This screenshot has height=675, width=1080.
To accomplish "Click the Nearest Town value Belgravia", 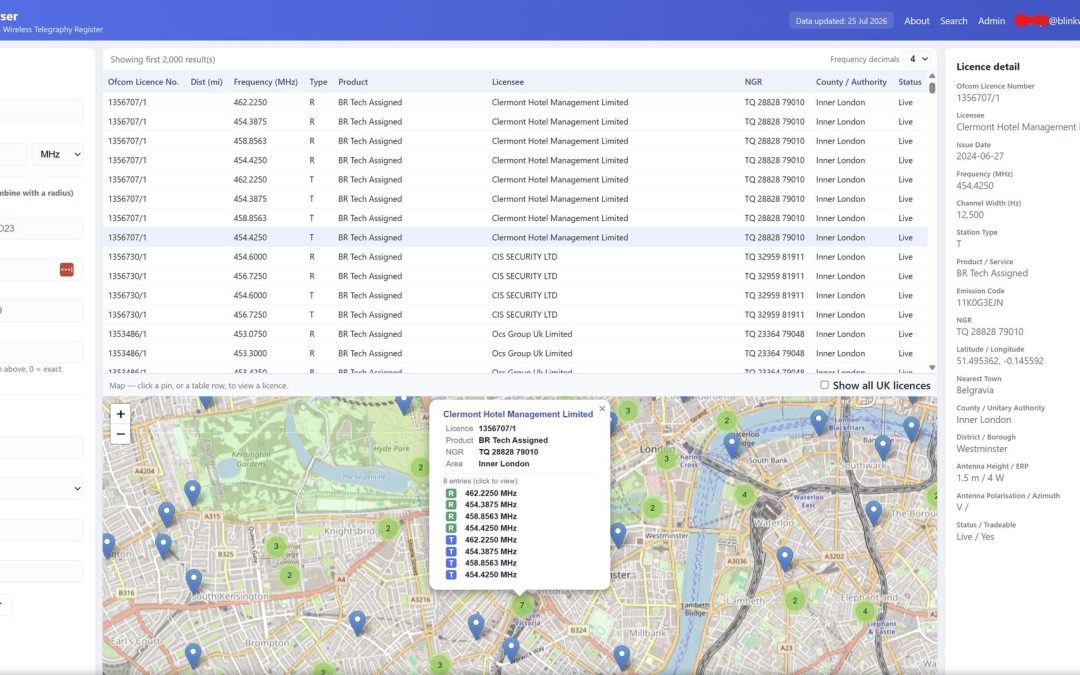I will (975, 390).
